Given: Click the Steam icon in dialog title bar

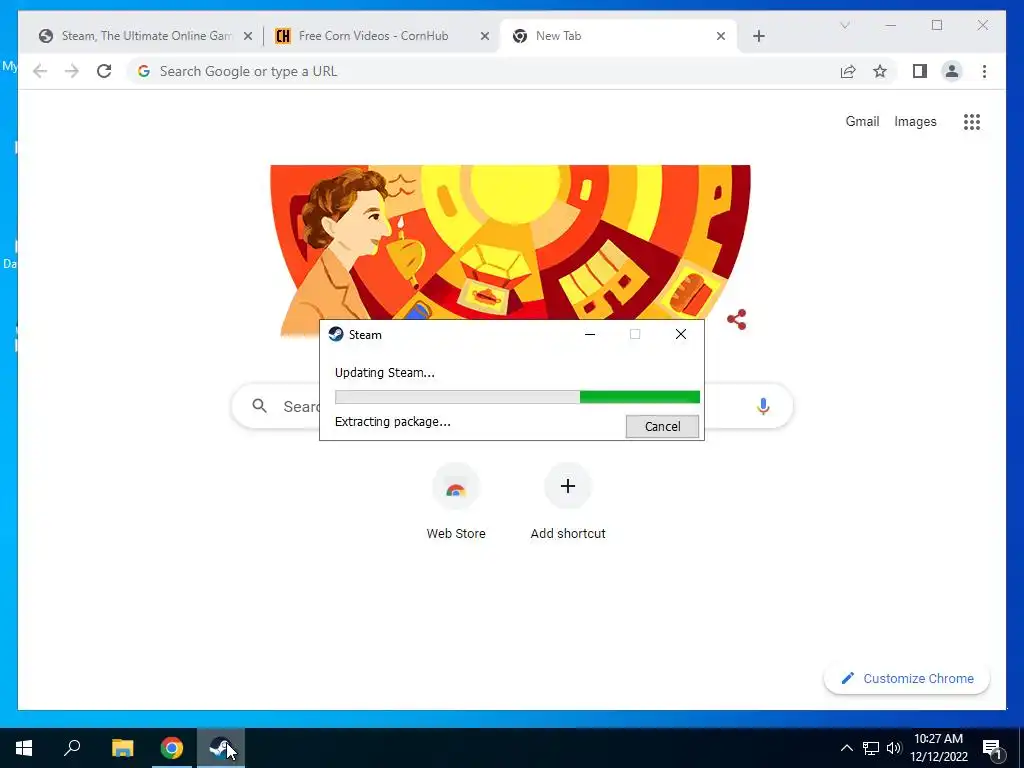Looking at the screenshot, I should point(336,334).
